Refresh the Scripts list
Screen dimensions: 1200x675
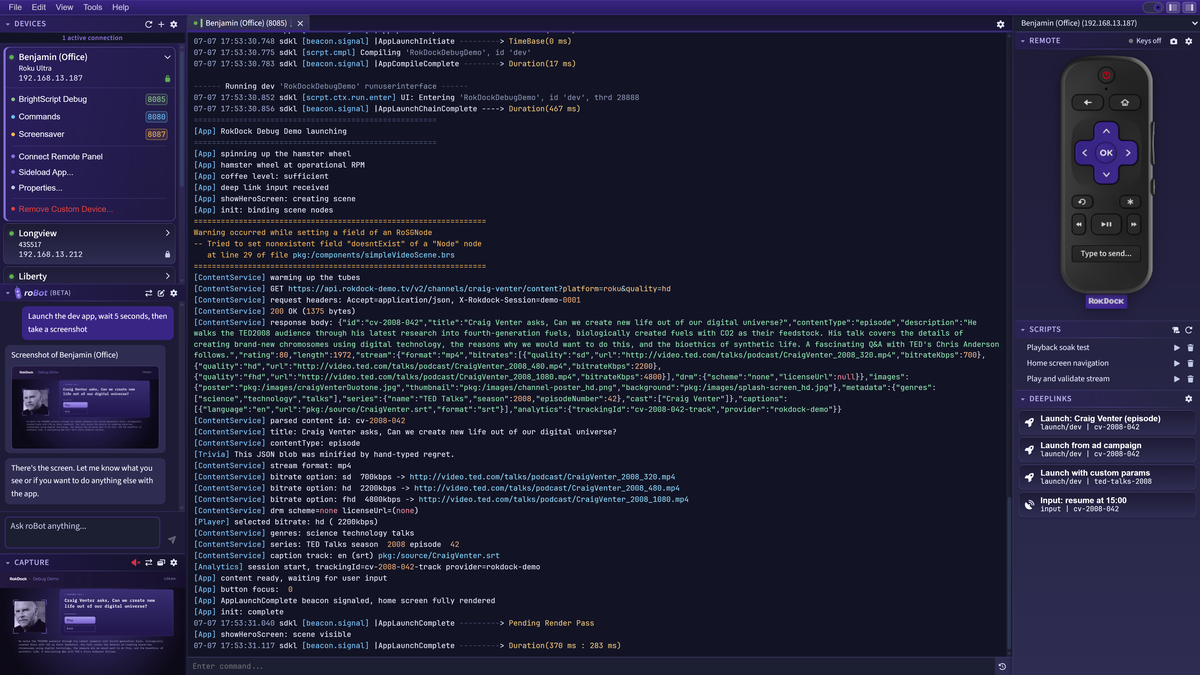pyautogui.click(x=1189, y=329)
